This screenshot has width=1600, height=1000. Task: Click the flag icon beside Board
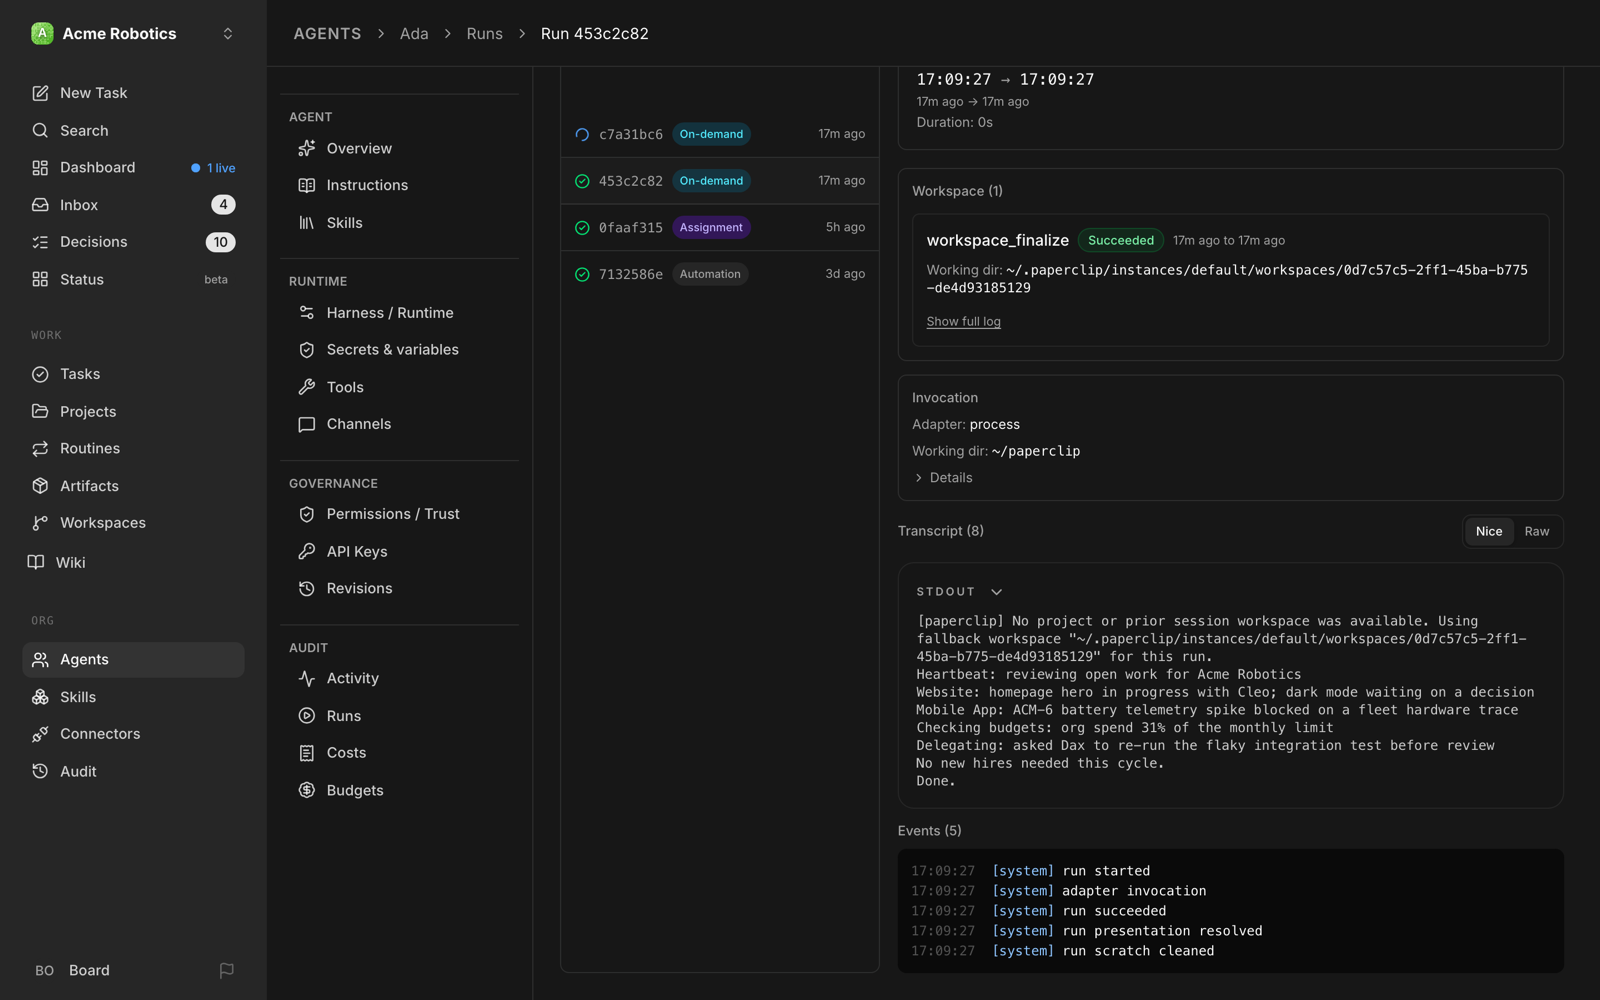tap(227, 970)
